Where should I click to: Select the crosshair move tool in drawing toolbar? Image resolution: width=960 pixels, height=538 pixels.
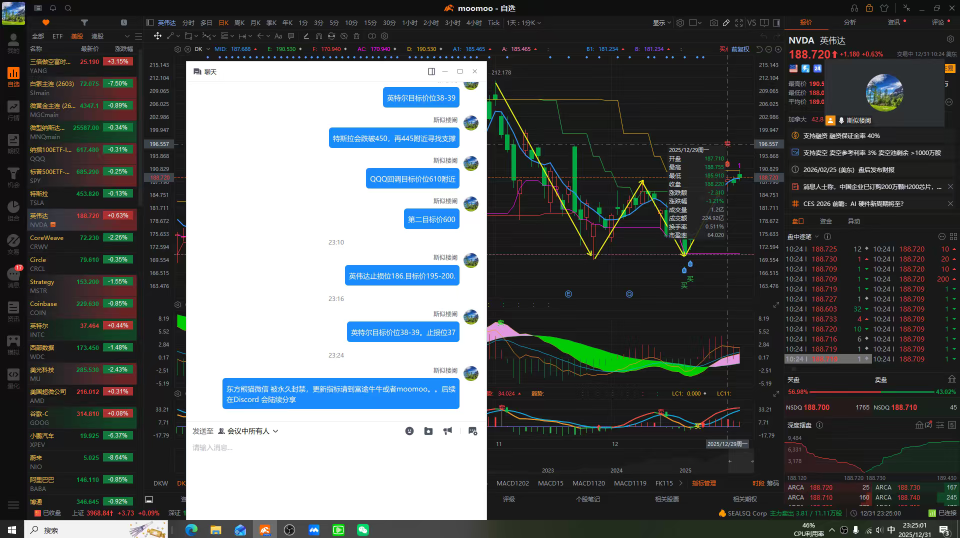[157, 36]
